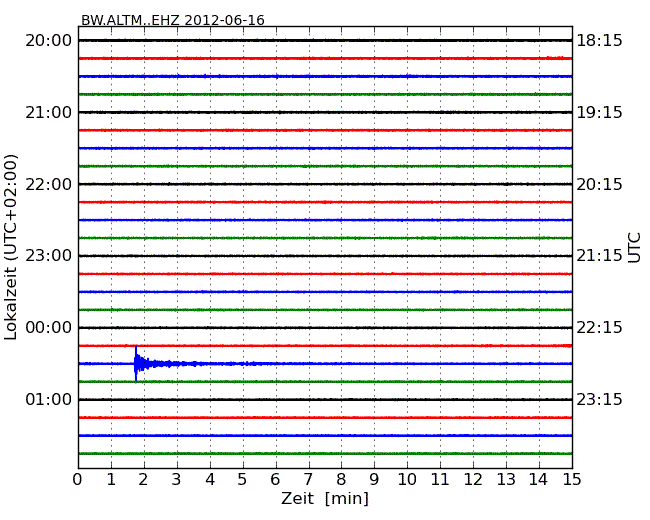This screenshot has height=520, width=650.
Task: Click the 22:00 local time label
Action: 49,184
